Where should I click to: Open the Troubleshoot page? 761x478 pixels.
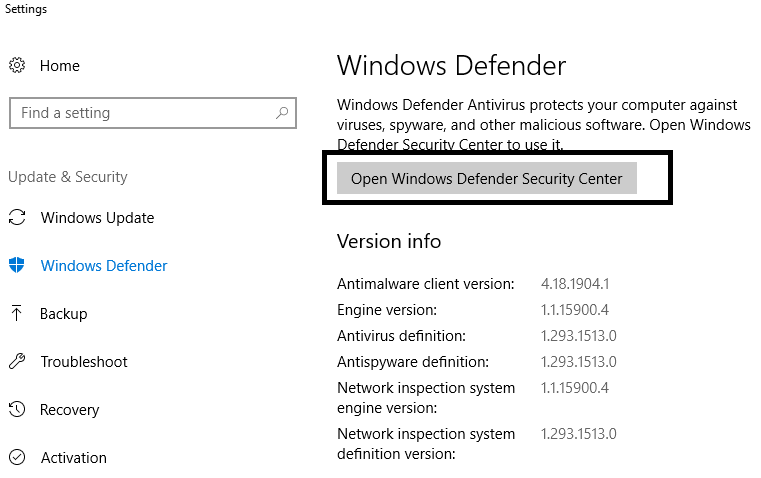click(84, 362)
